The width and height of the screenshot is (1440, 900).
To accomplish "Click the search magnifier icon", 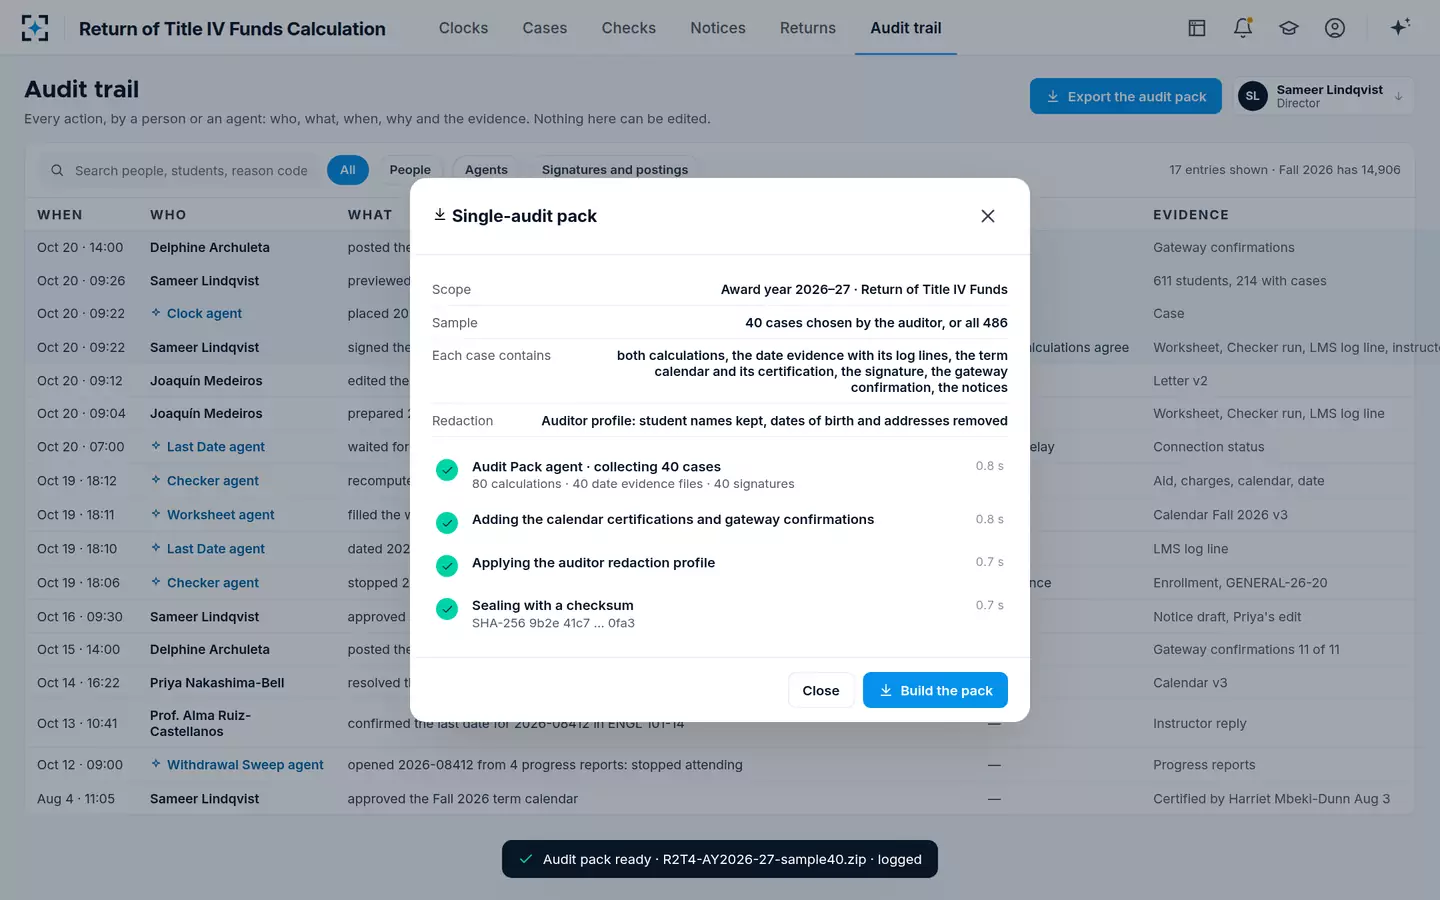I will [57, 170].
